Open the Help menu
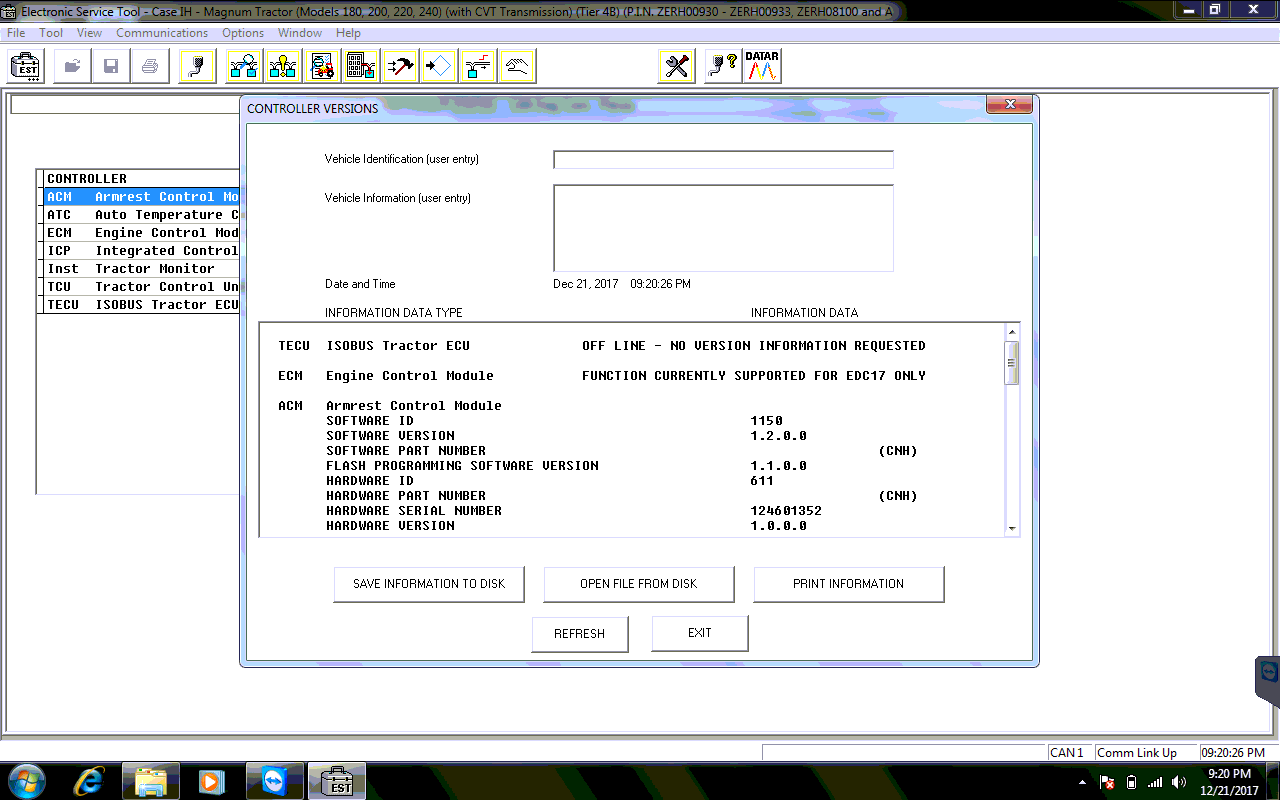Image resolution: width=1280 pixels, height=800 pixels. click(348, 33)
